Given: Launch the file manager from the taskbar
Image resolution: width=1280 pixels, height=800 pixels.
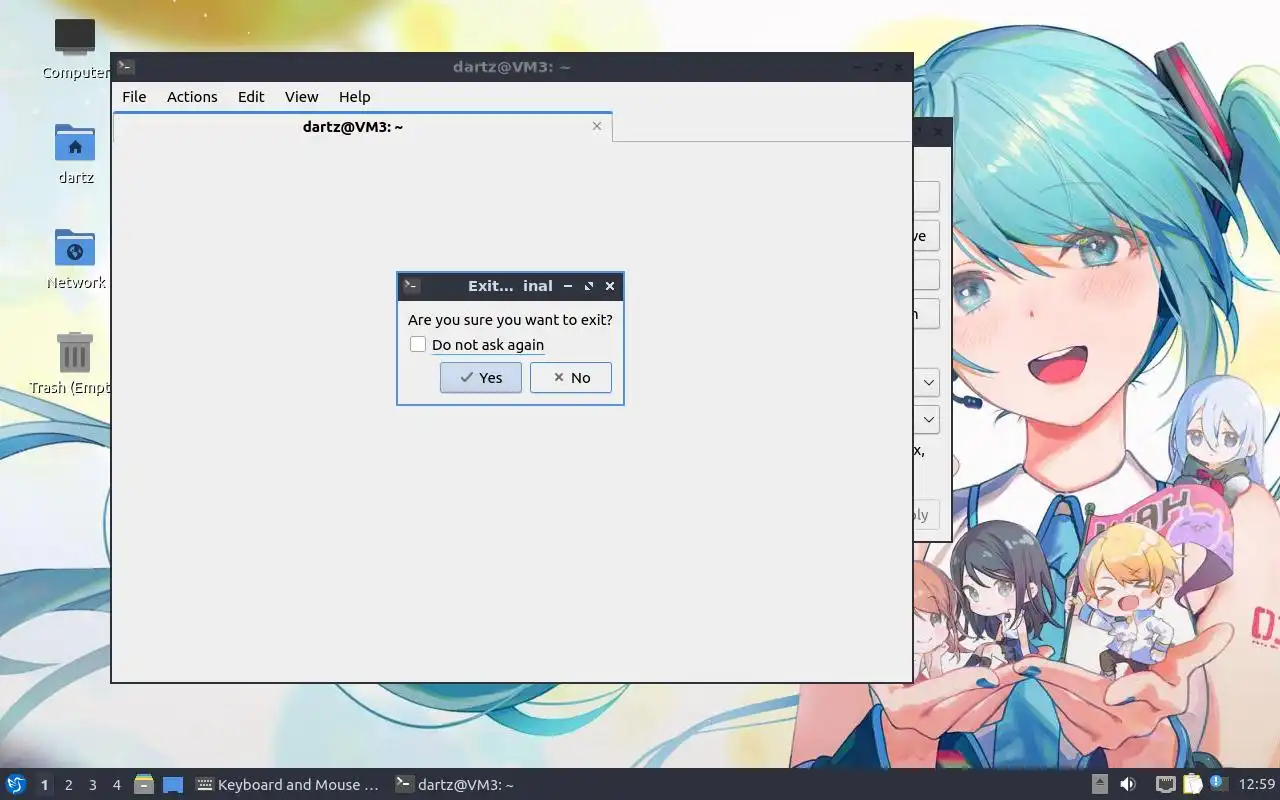Looking at the screenshot, I should tap(144, 785).
